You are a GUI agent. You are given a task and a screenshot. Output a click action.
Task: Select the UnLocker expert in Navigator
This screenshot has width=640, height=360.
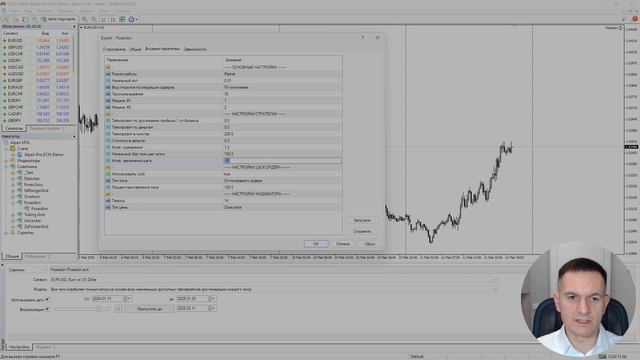coord(33,221)
